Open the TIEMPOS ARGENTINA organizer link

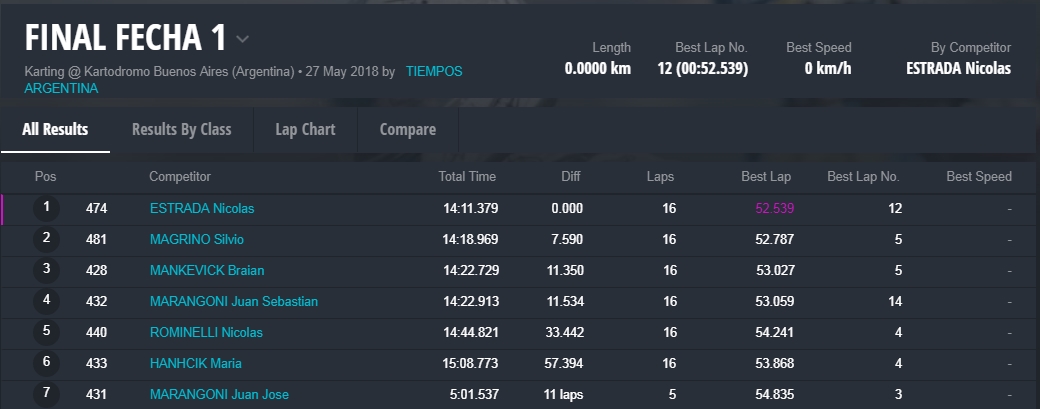pyautogui.click(x=433, y=72)
